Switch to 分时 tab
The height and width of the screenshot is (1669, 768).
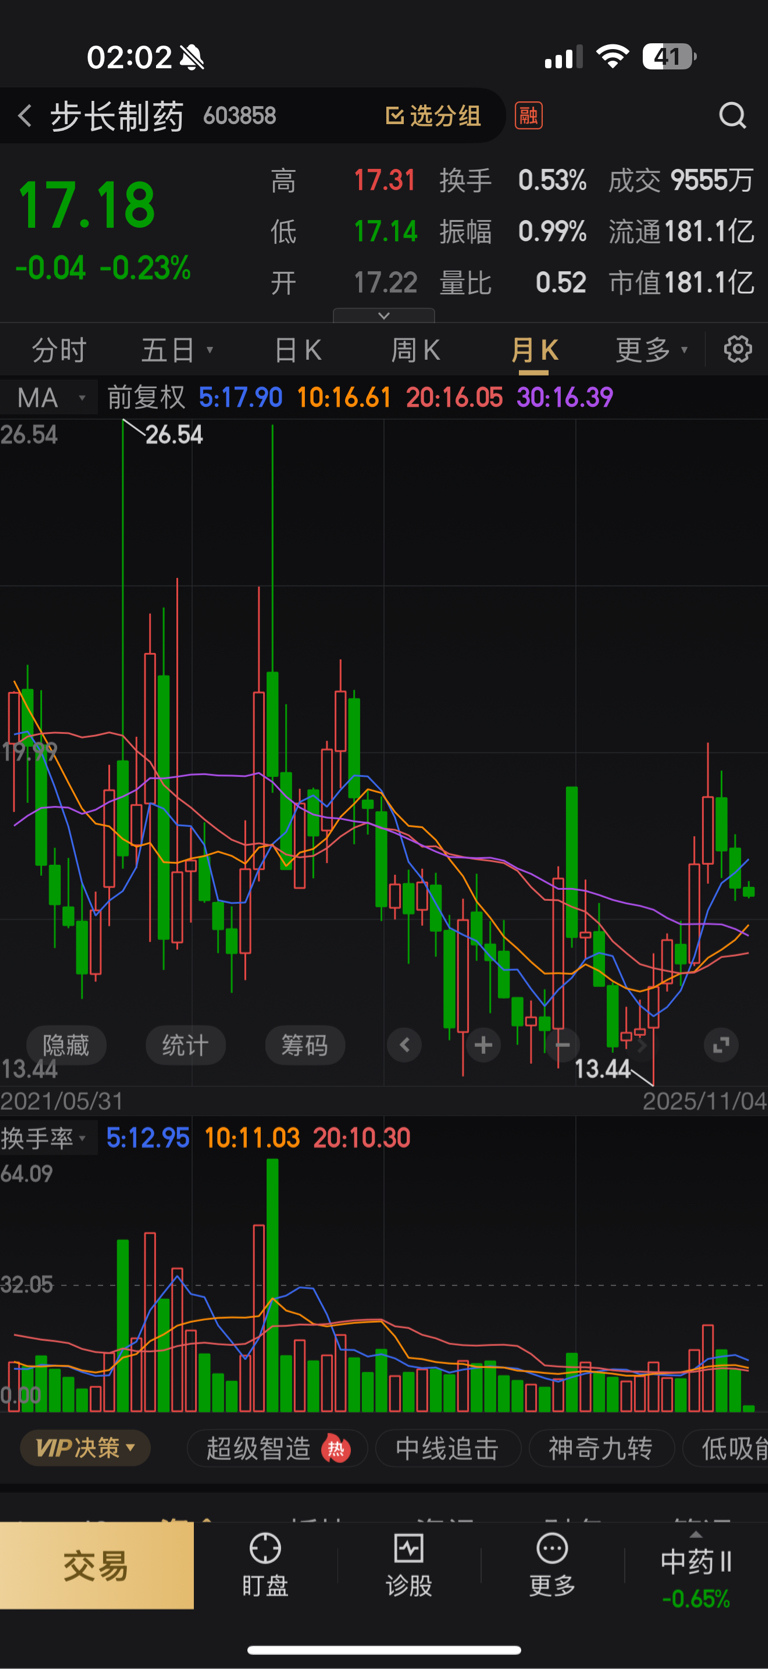pos(59,350)
